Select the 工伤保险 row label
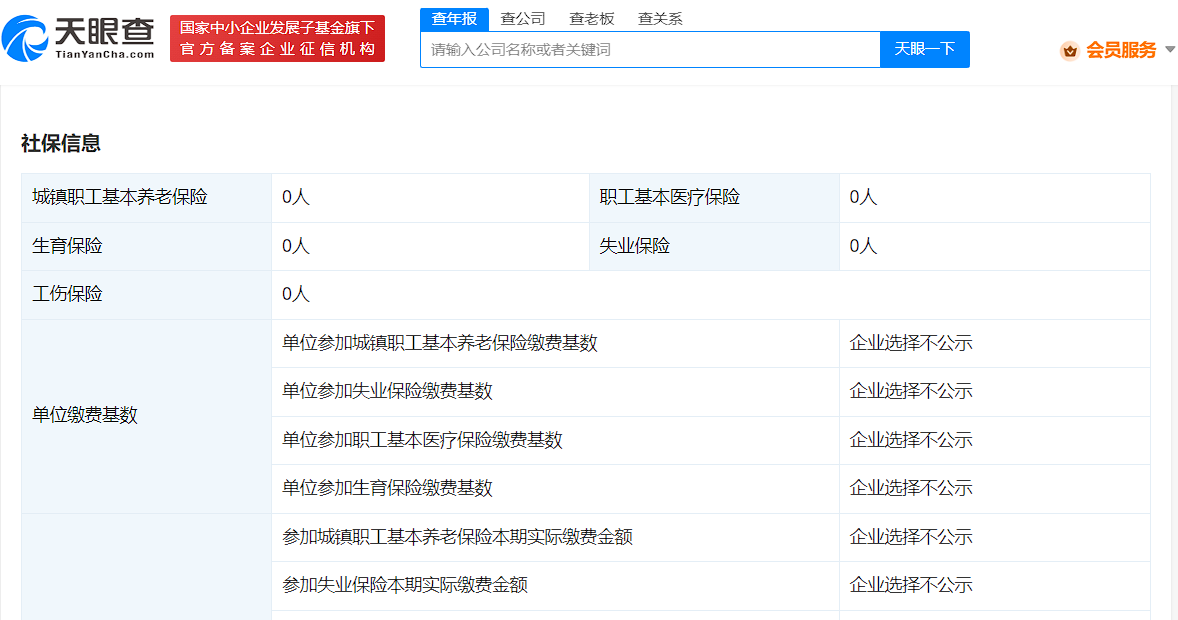The image size is (1178, 620). pos(67,295)
